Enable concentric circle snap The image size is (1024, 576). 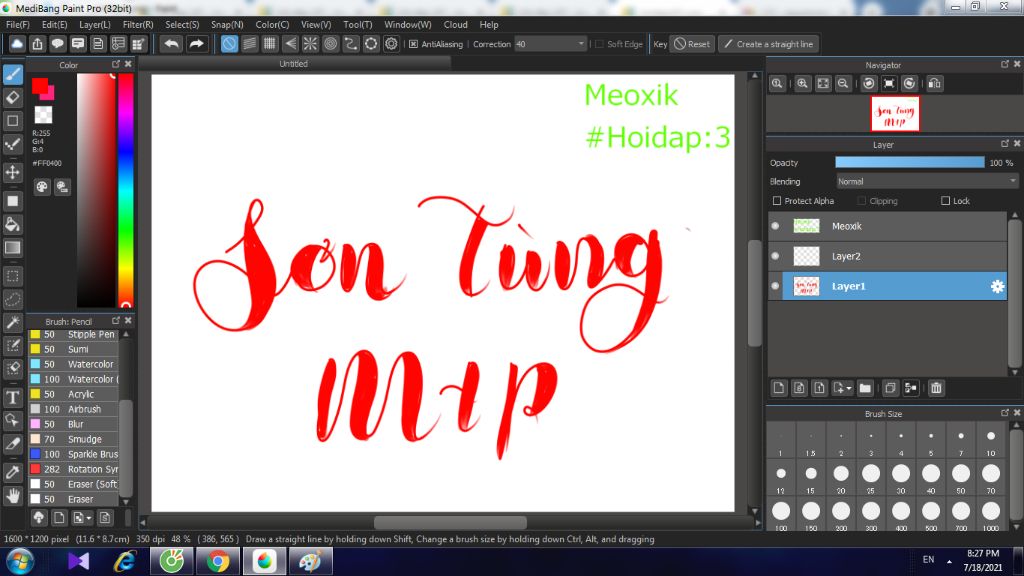tap(330, 44)
